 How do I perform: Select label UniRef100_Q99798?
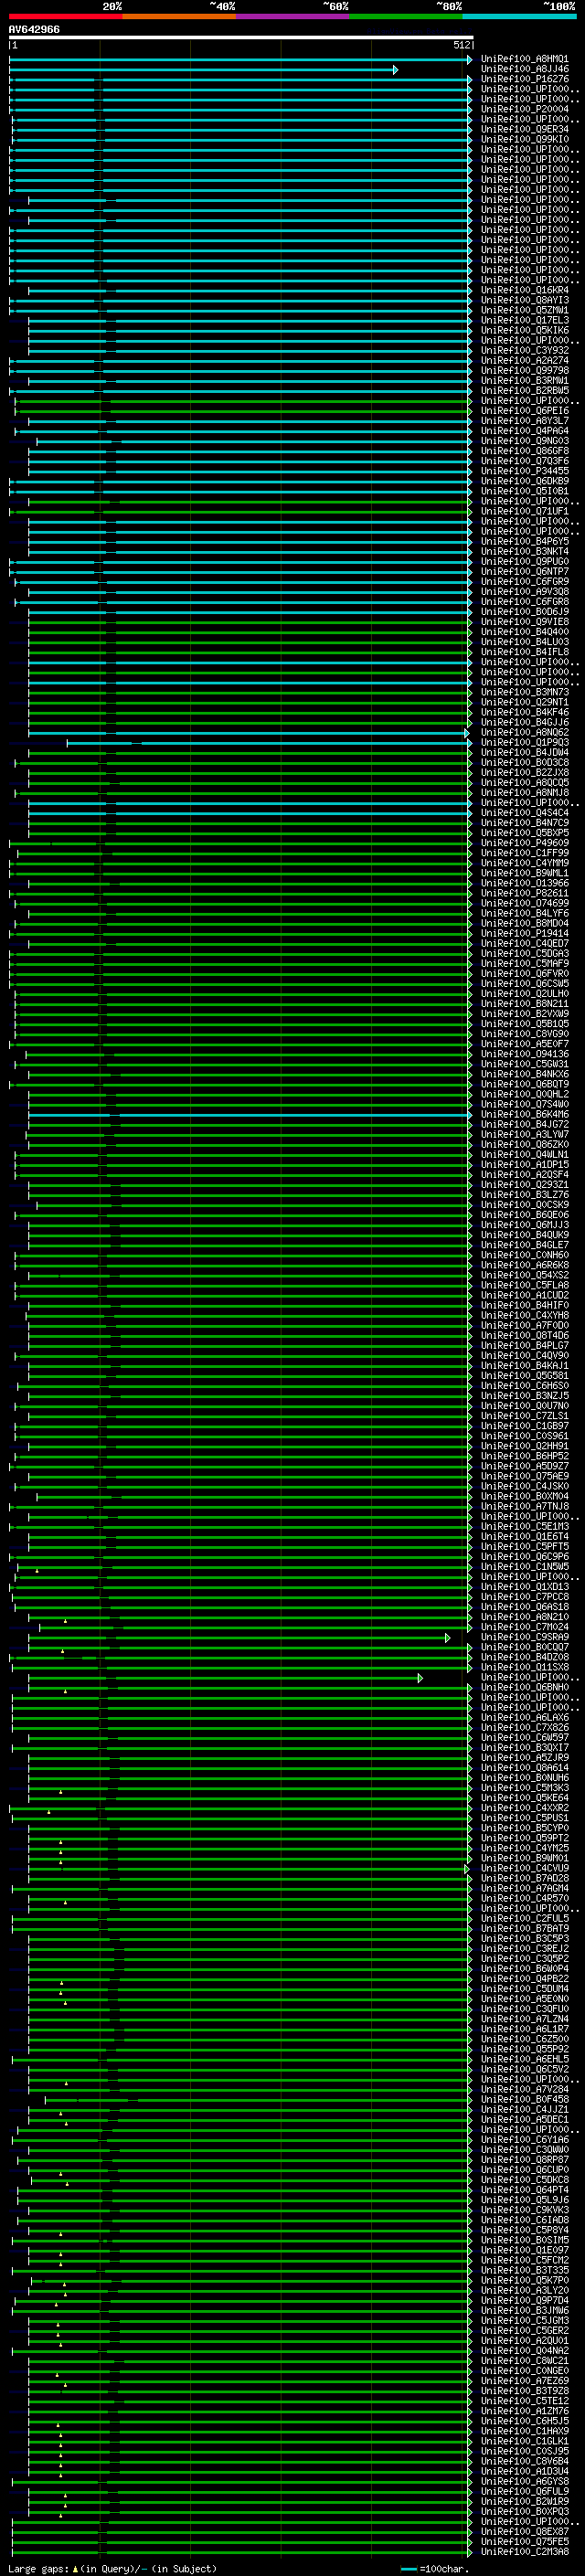[x=524, y=370]
